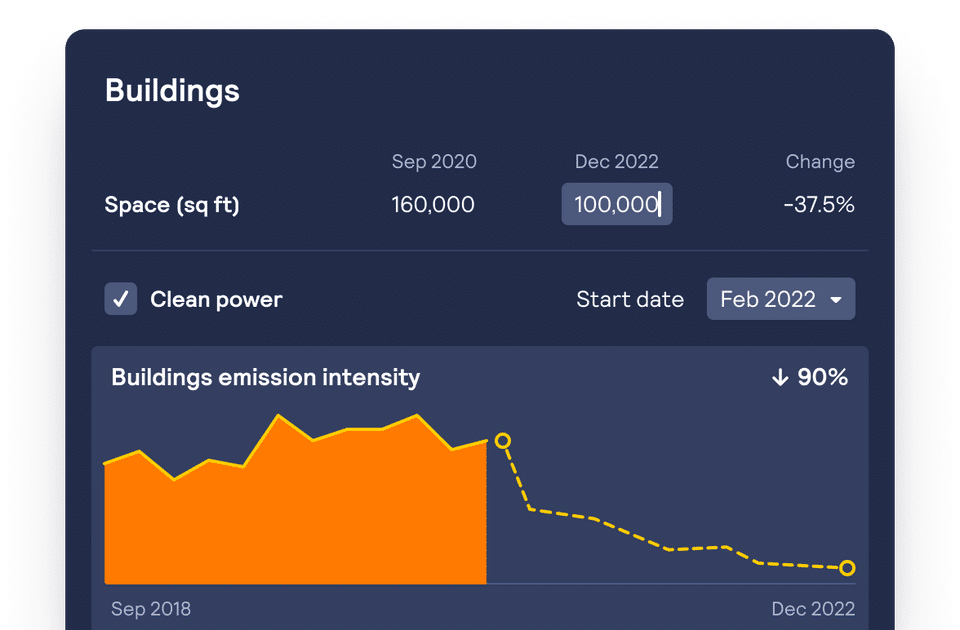Viewport: 960px width, 630px height.
Task: Click the Clean power label
Action: coord(216,299)
